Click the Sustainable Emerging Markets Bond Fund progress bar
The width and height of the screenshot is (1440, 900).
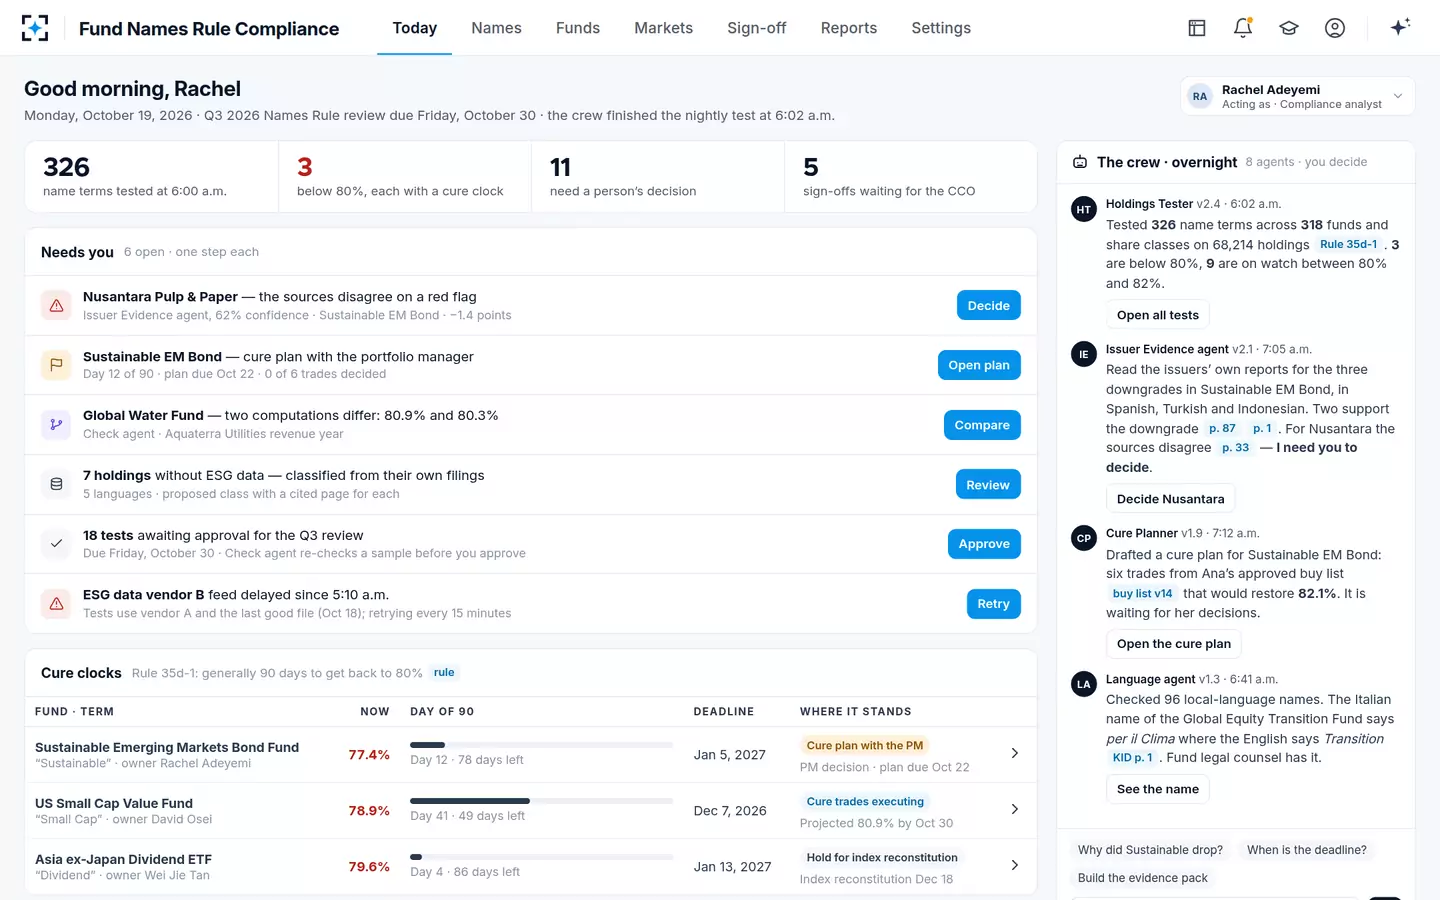pos(541,745)
